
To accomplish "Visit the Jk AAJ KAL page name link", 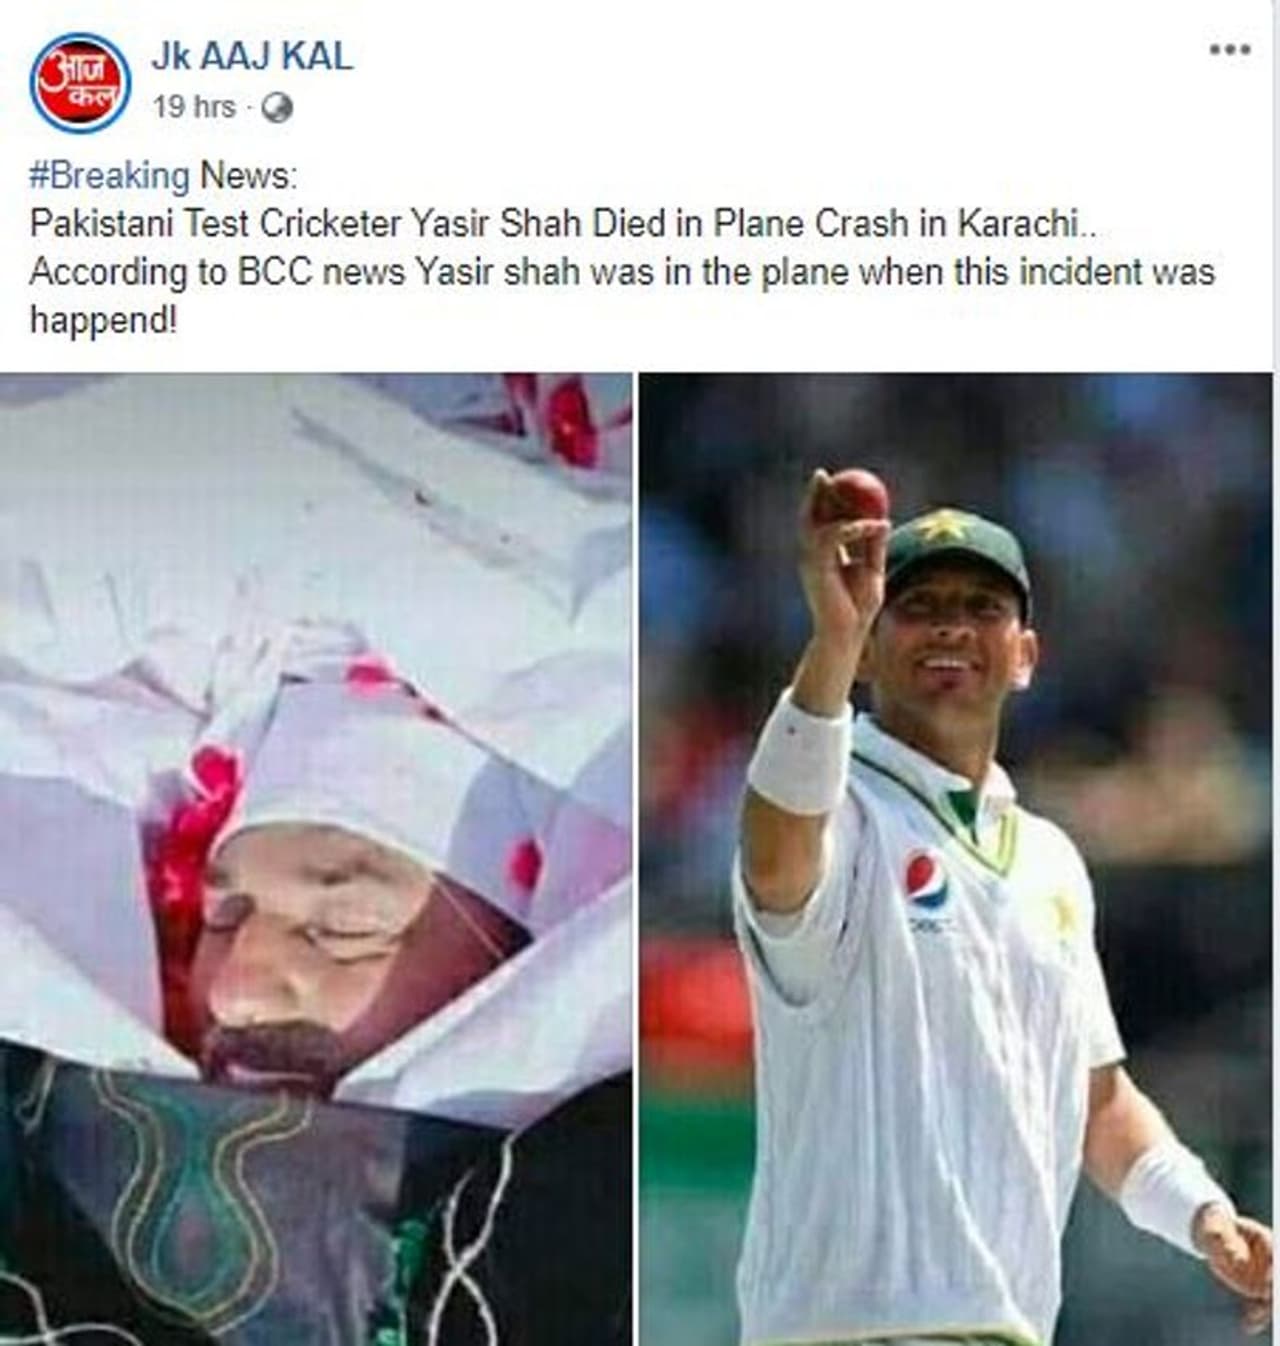I will (252, 56).
